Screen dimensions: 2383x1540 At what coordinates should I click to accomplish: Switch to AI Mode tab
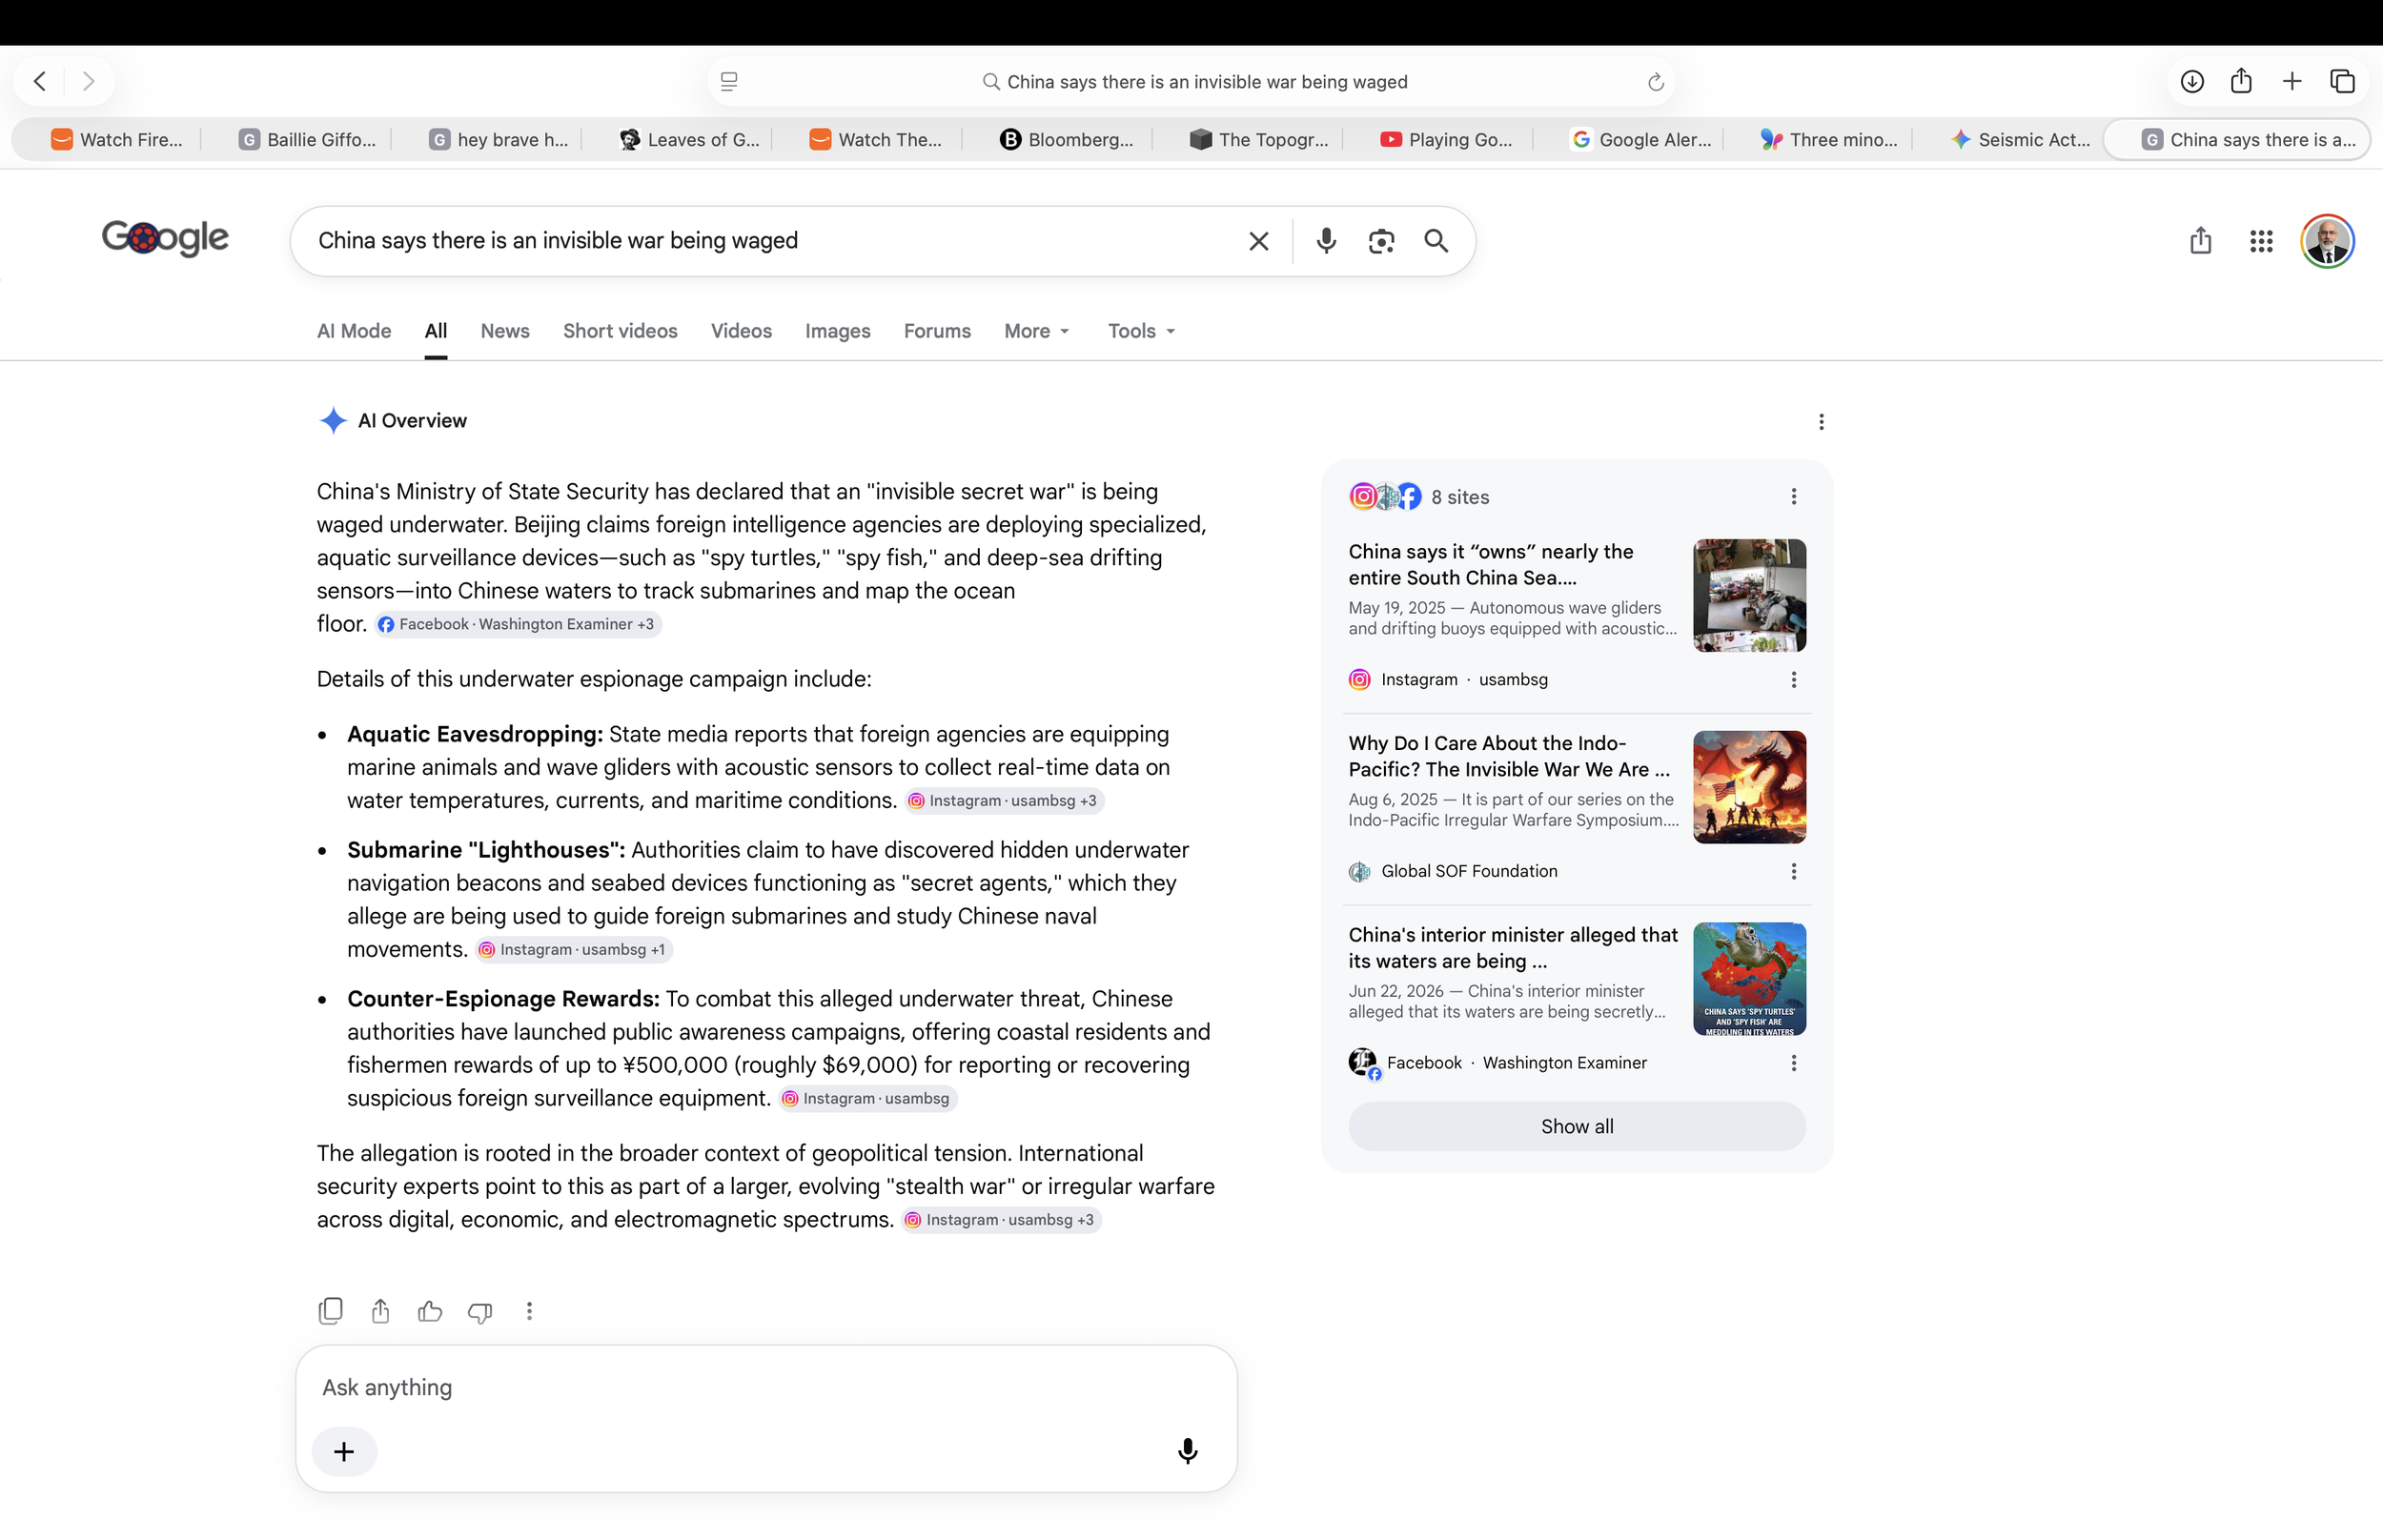(354, 331)
